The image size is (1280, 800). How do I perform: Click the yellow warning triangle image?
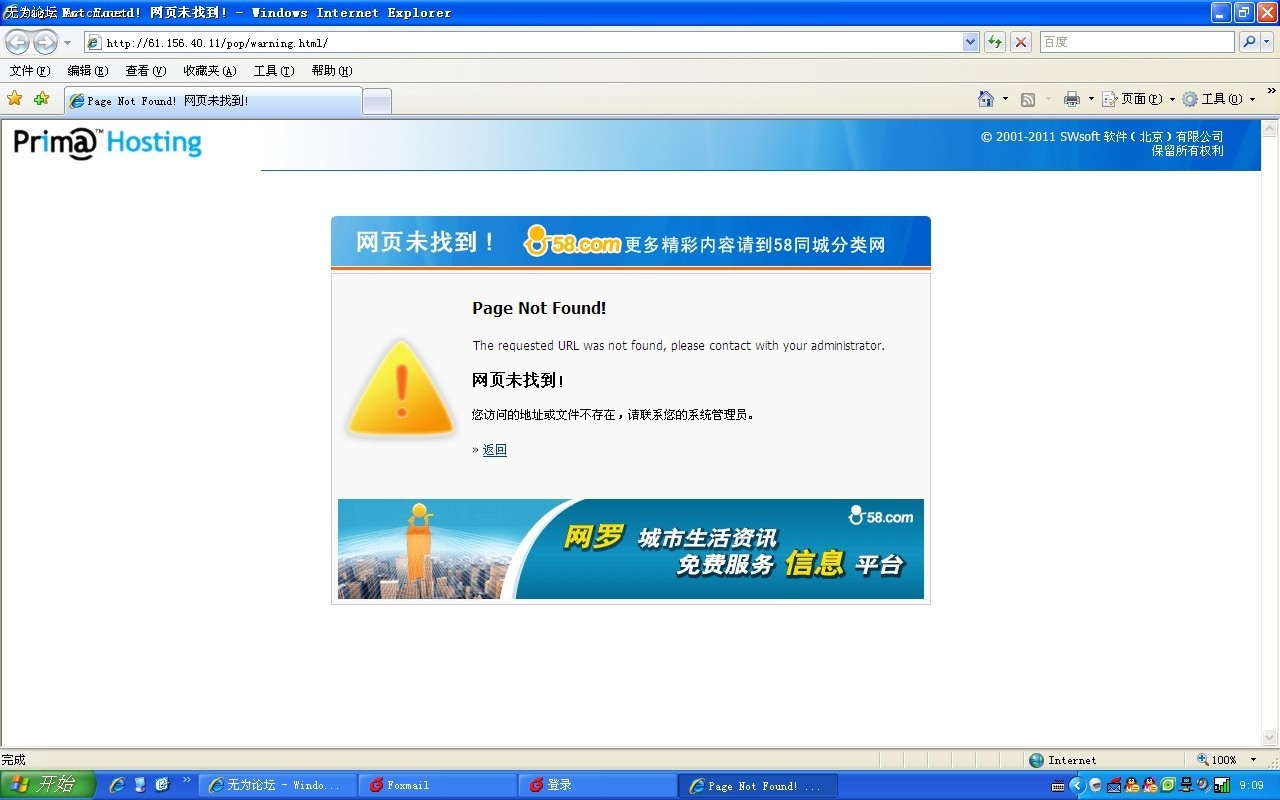pos(401,388)
